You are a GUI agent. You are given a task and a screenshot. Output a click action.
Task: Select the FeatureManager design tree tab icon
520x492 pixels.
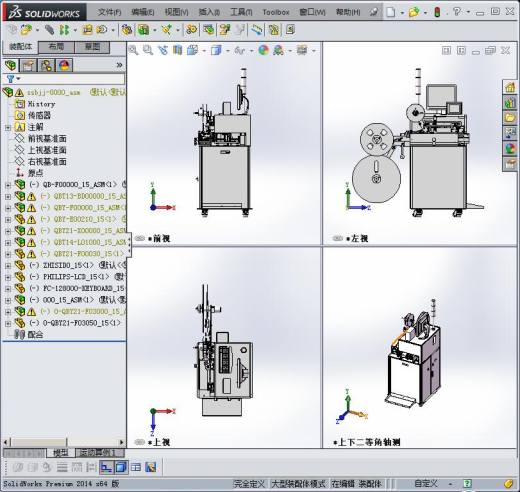tap(11, 65)
